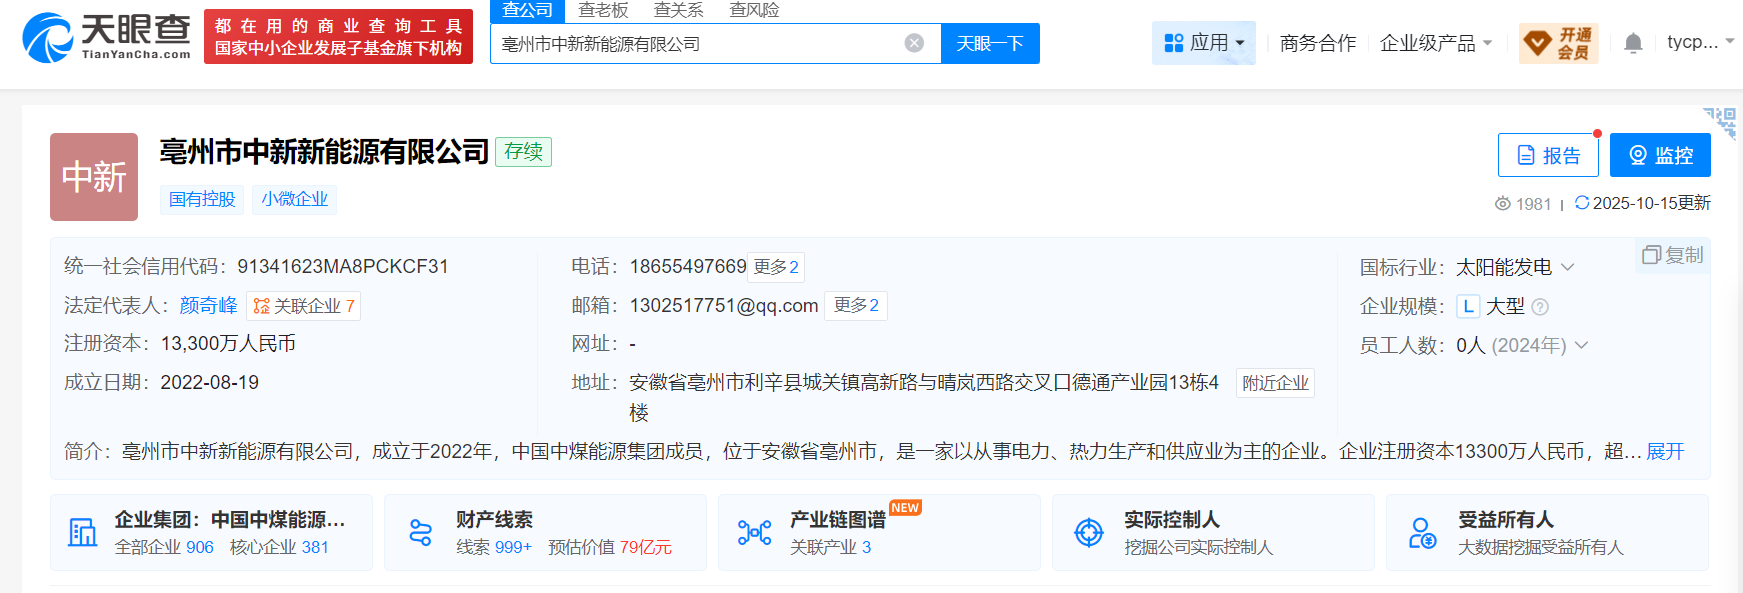Open the 应用 apps dropdown
This screenshot has height=593, width=1743.
click(x=1204, y=43)
